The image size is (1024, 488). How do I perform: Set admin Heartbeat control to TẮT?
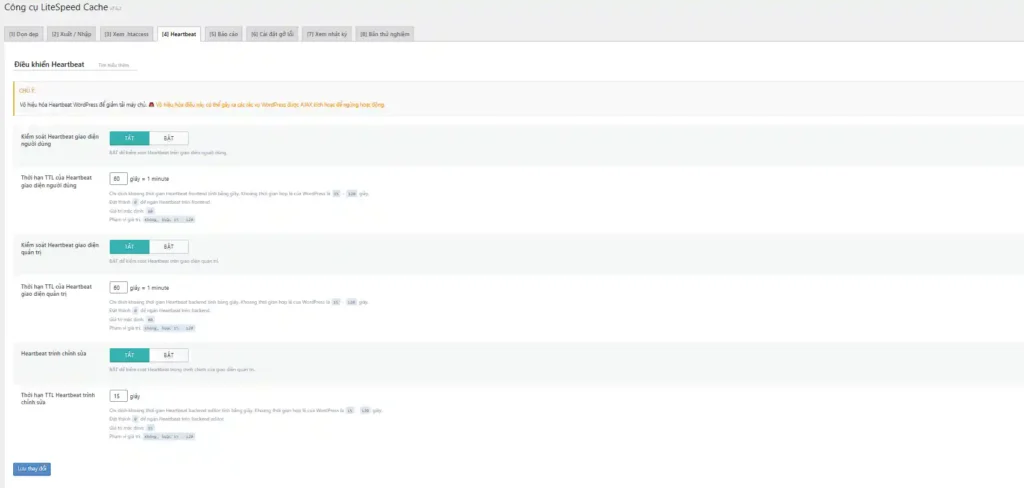pyautogui.click(x=129, y=247)
